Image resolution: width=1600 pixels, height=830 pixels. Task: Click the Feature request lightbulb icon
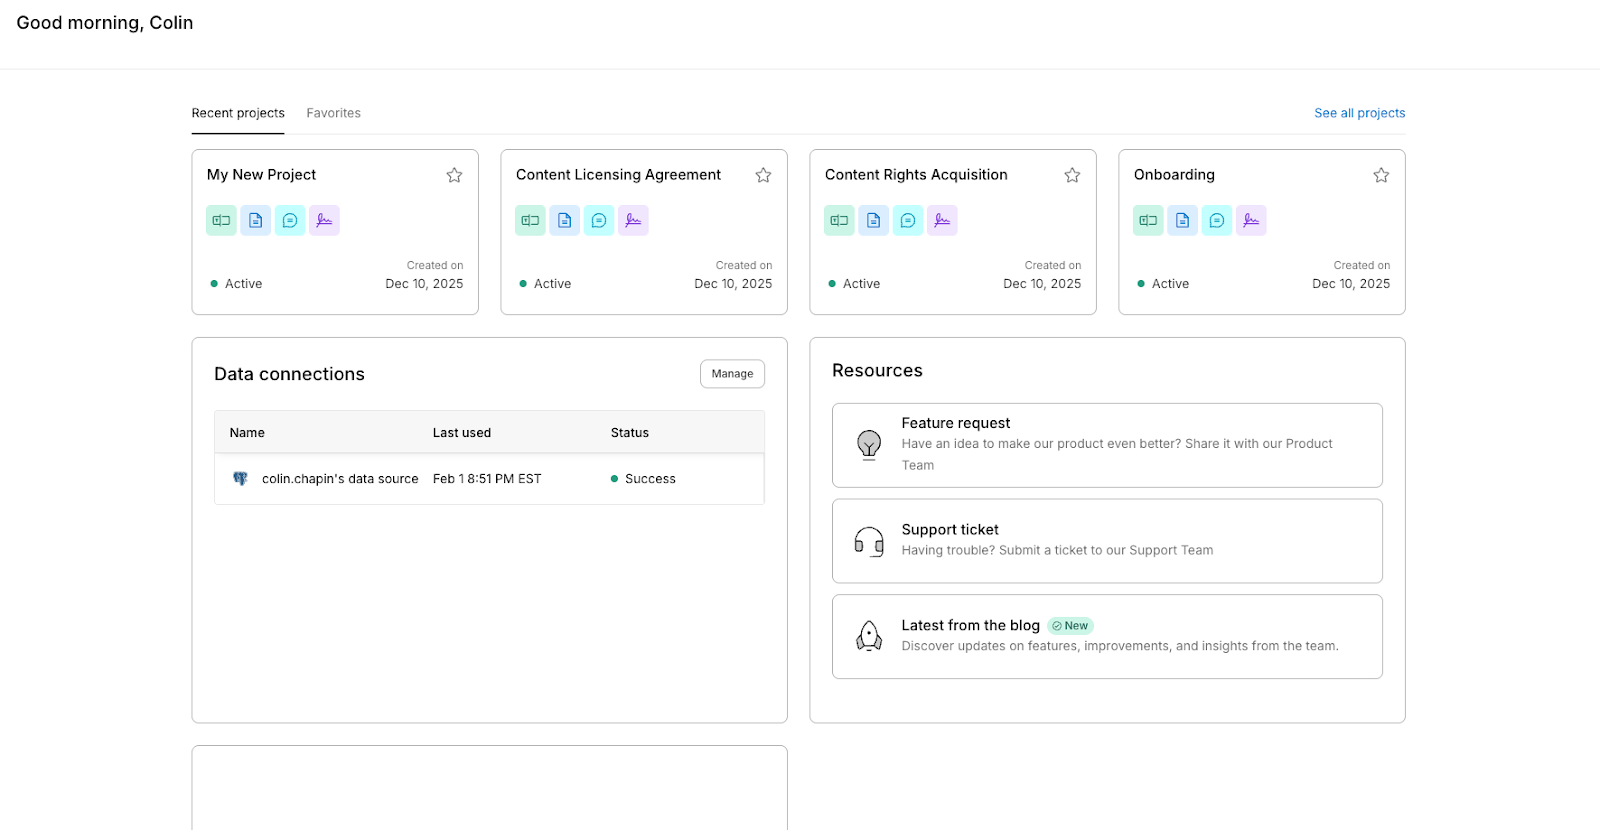(x=869, y=444)
